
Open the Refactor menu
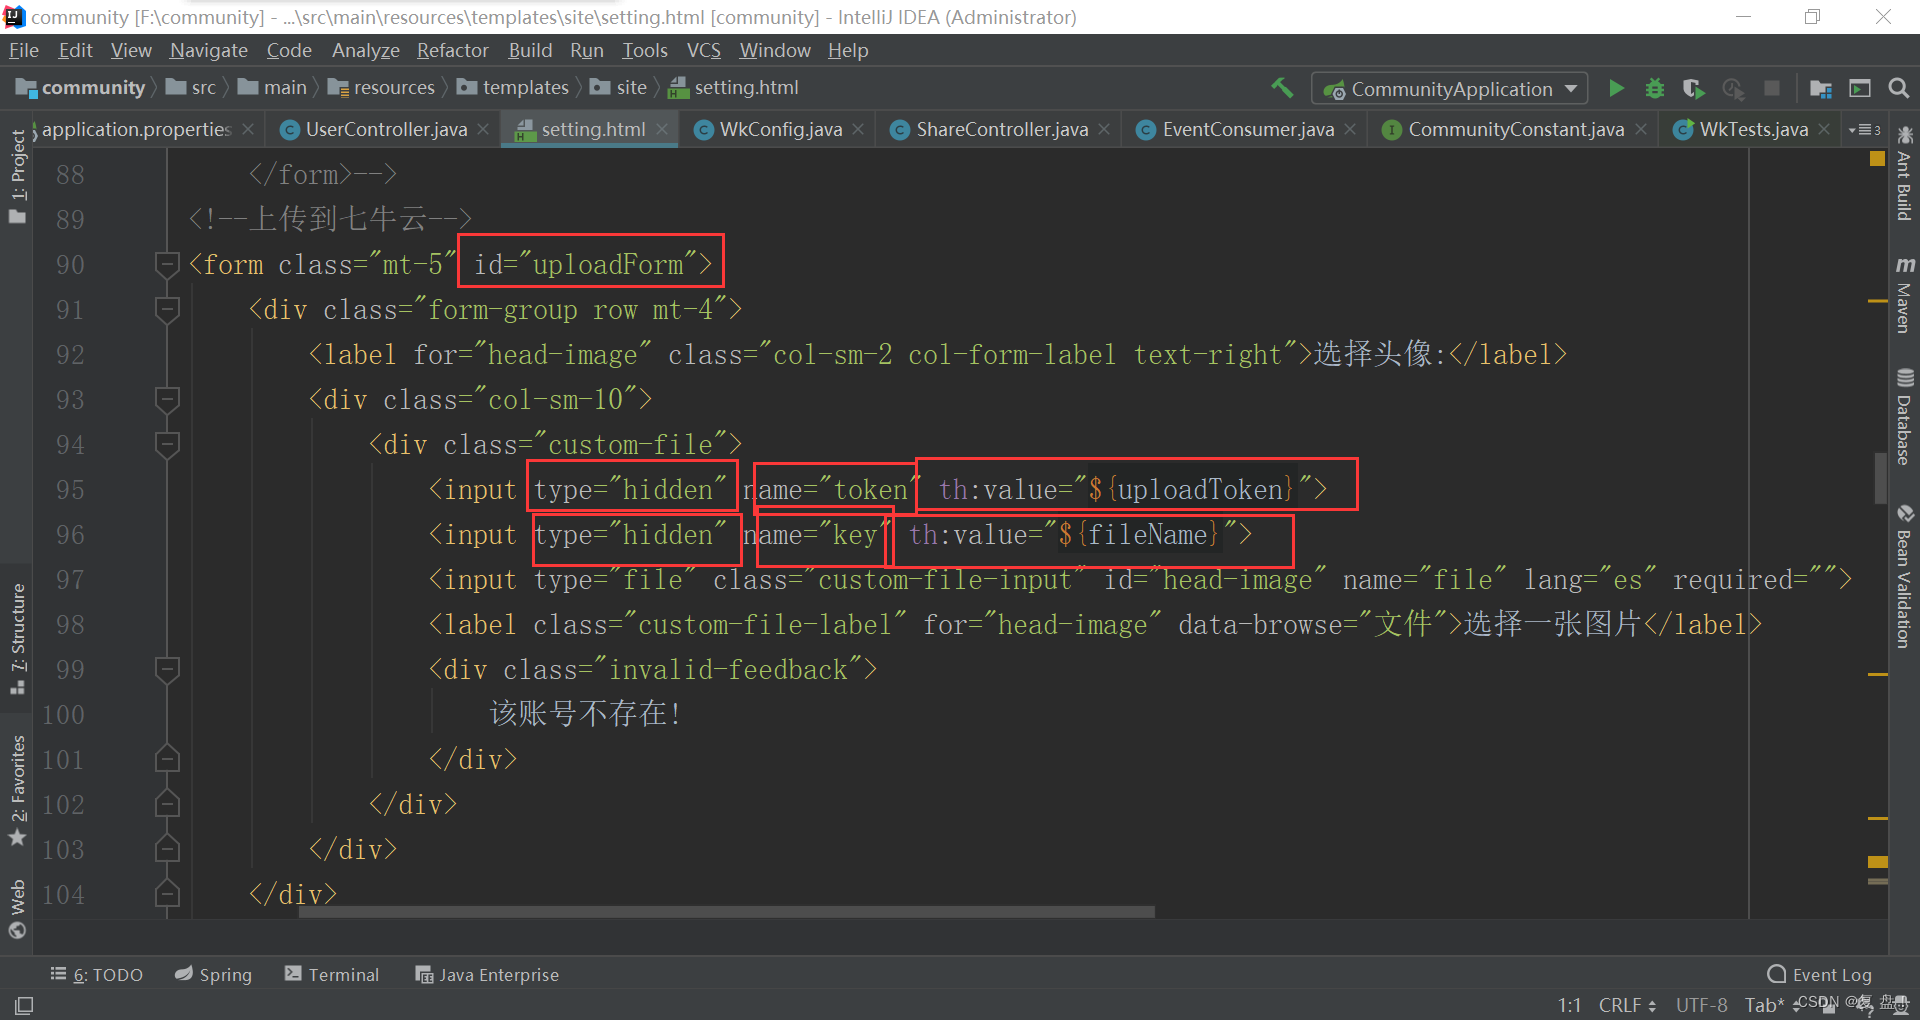452,50
